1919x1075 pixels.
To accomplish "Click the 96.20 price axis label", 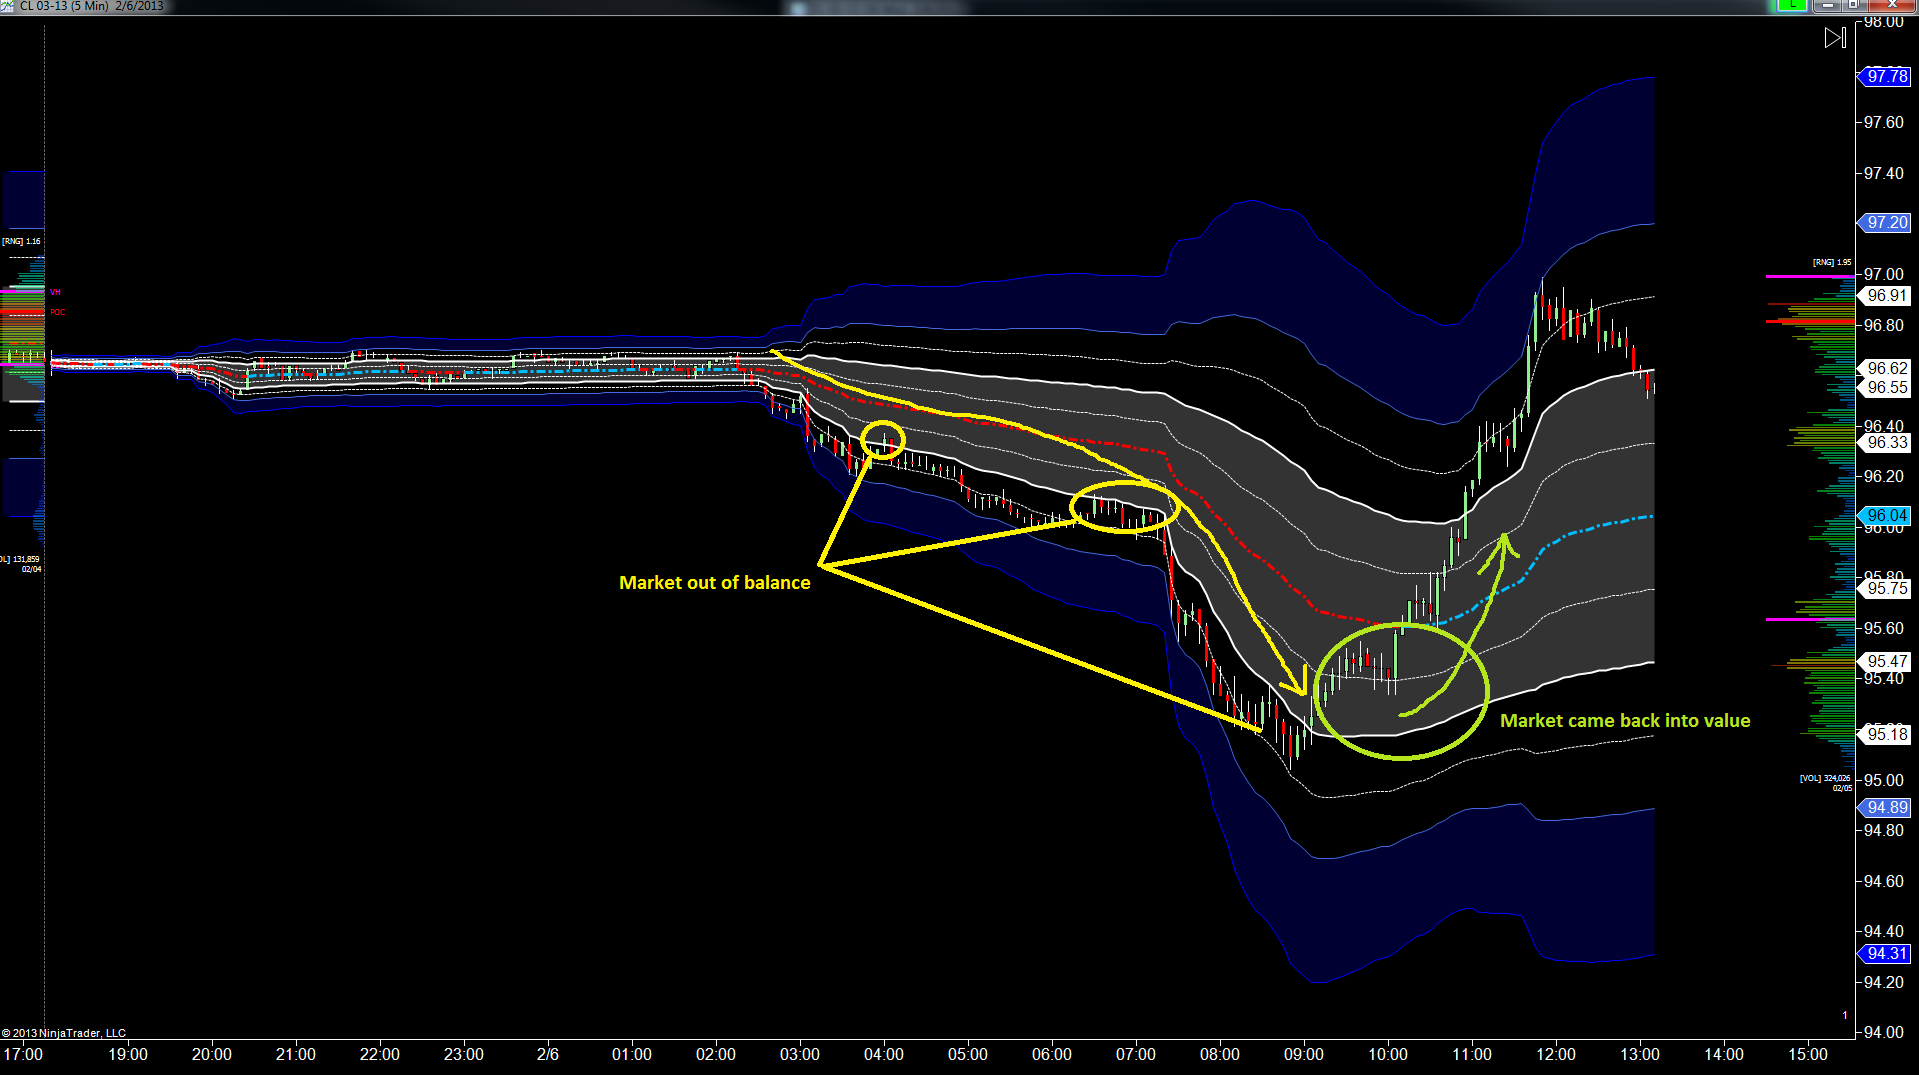I will point(1884,476).
